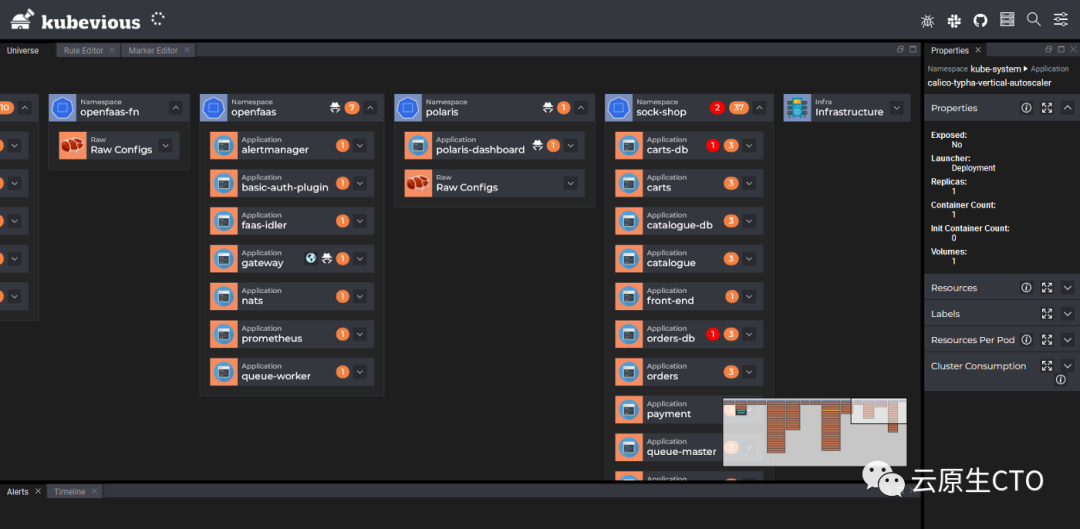Click the orange 37 warning badge on sock-shop
This screenshot has height=529, width=1080.
click(x=738, y=107)
